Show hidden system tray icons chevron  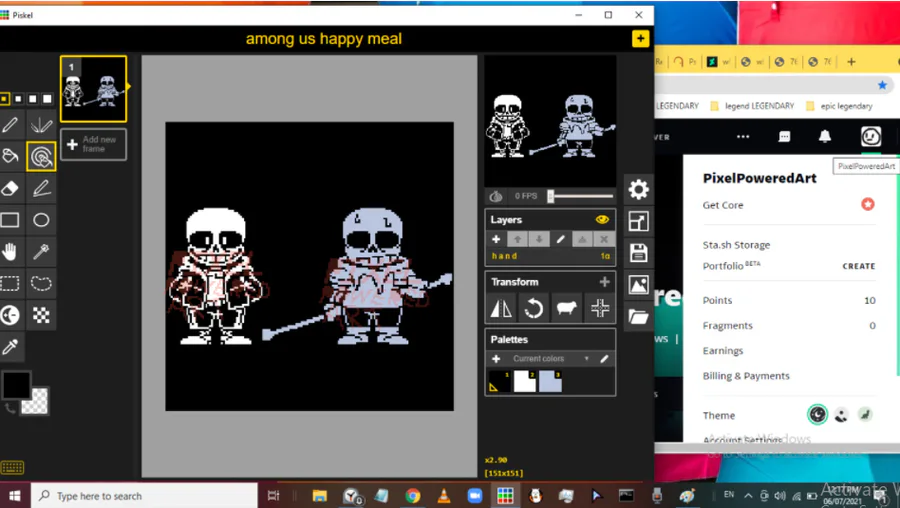click(x=748, y=495)
